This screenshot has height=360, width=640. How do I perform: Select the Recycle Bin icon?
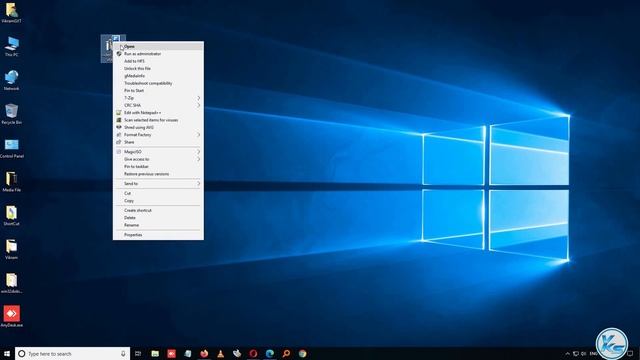(11, 114)
